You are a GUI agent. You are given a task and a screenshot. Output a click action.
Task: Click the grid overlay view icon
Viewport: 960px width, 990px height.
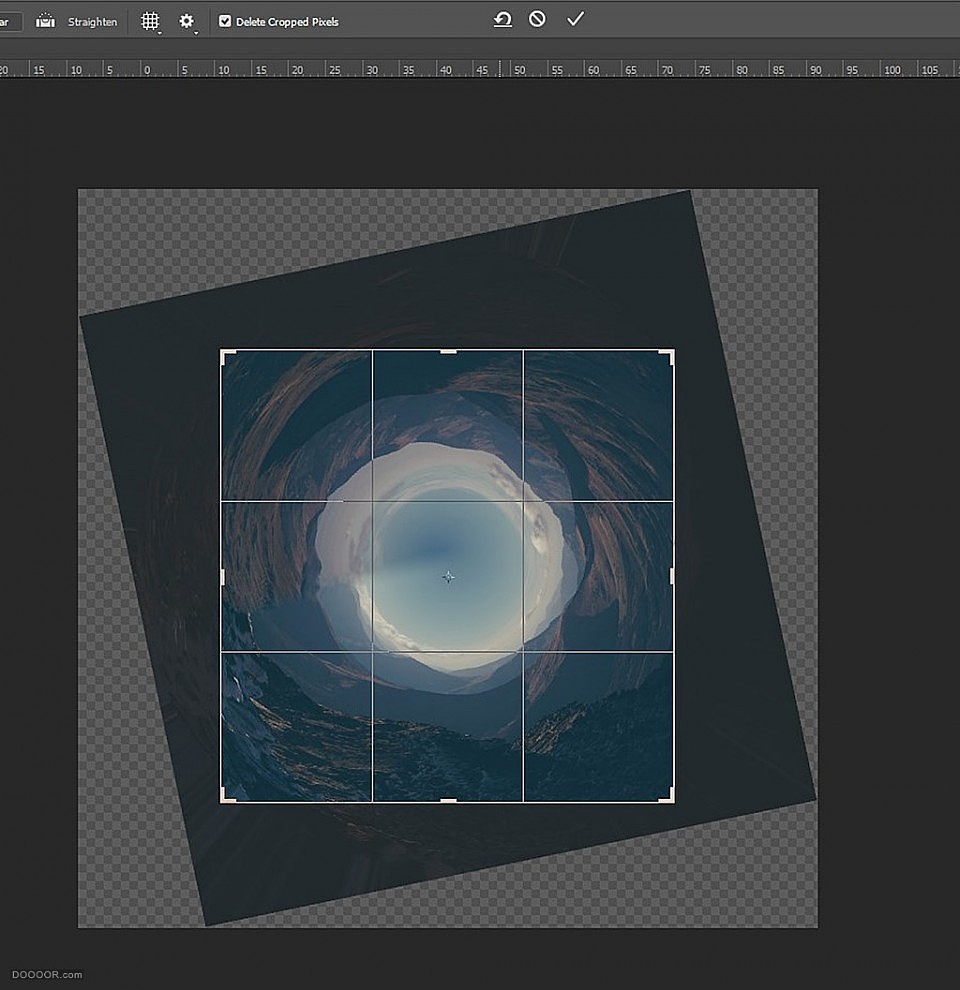pyautogui.click(x=150, y=21)
